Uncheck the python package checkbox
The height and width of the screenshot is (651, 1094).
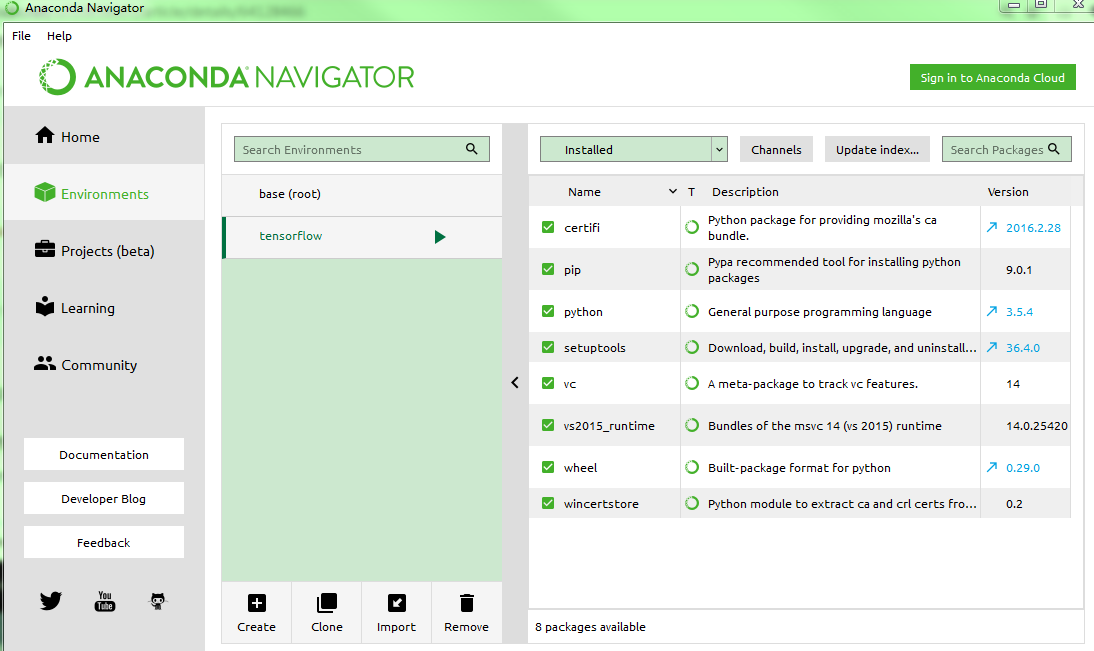[x=548, y=311]
